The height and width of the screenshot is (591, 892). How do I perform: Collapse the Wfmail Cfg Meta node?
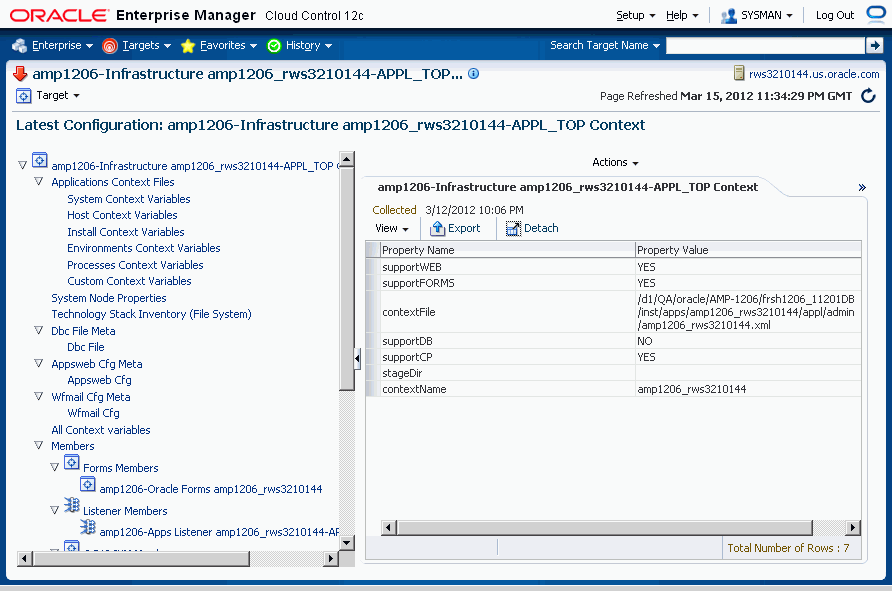(x=38, y=396)
